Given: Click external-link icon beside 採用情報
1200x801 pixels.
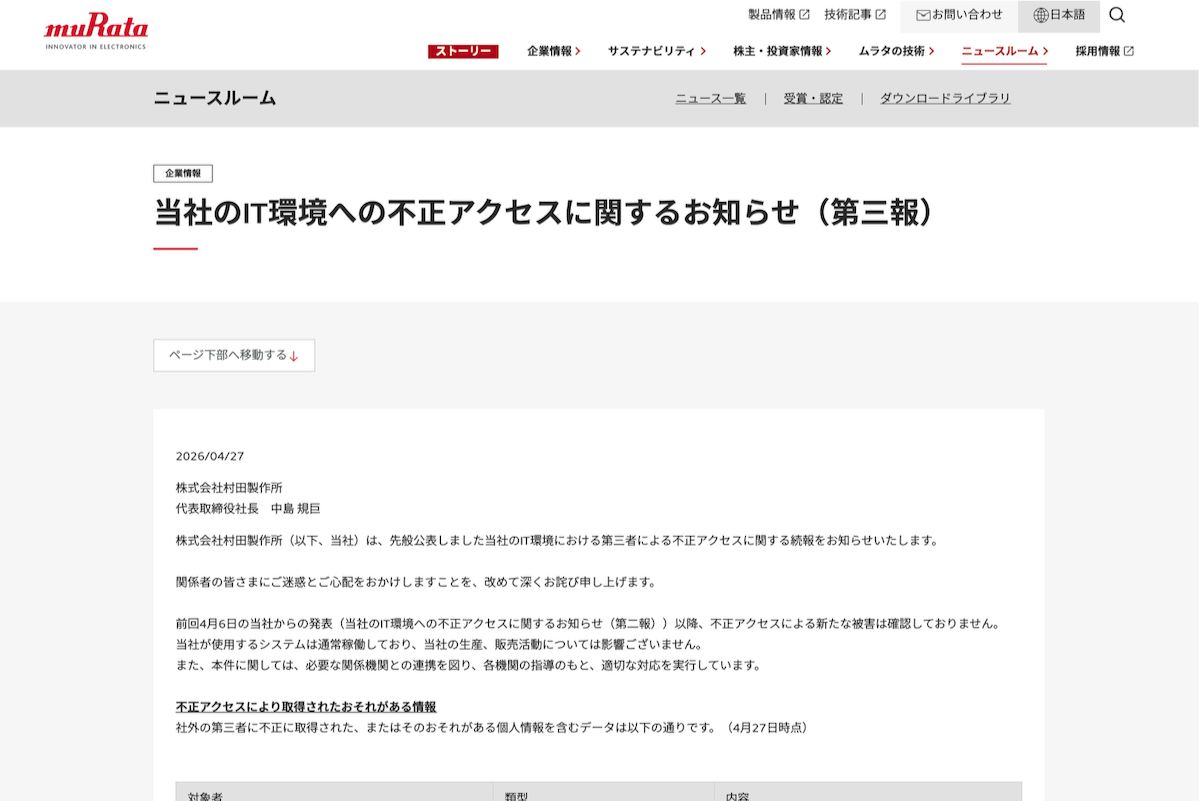Looking at the screenshot, I should coord(1129,51).
